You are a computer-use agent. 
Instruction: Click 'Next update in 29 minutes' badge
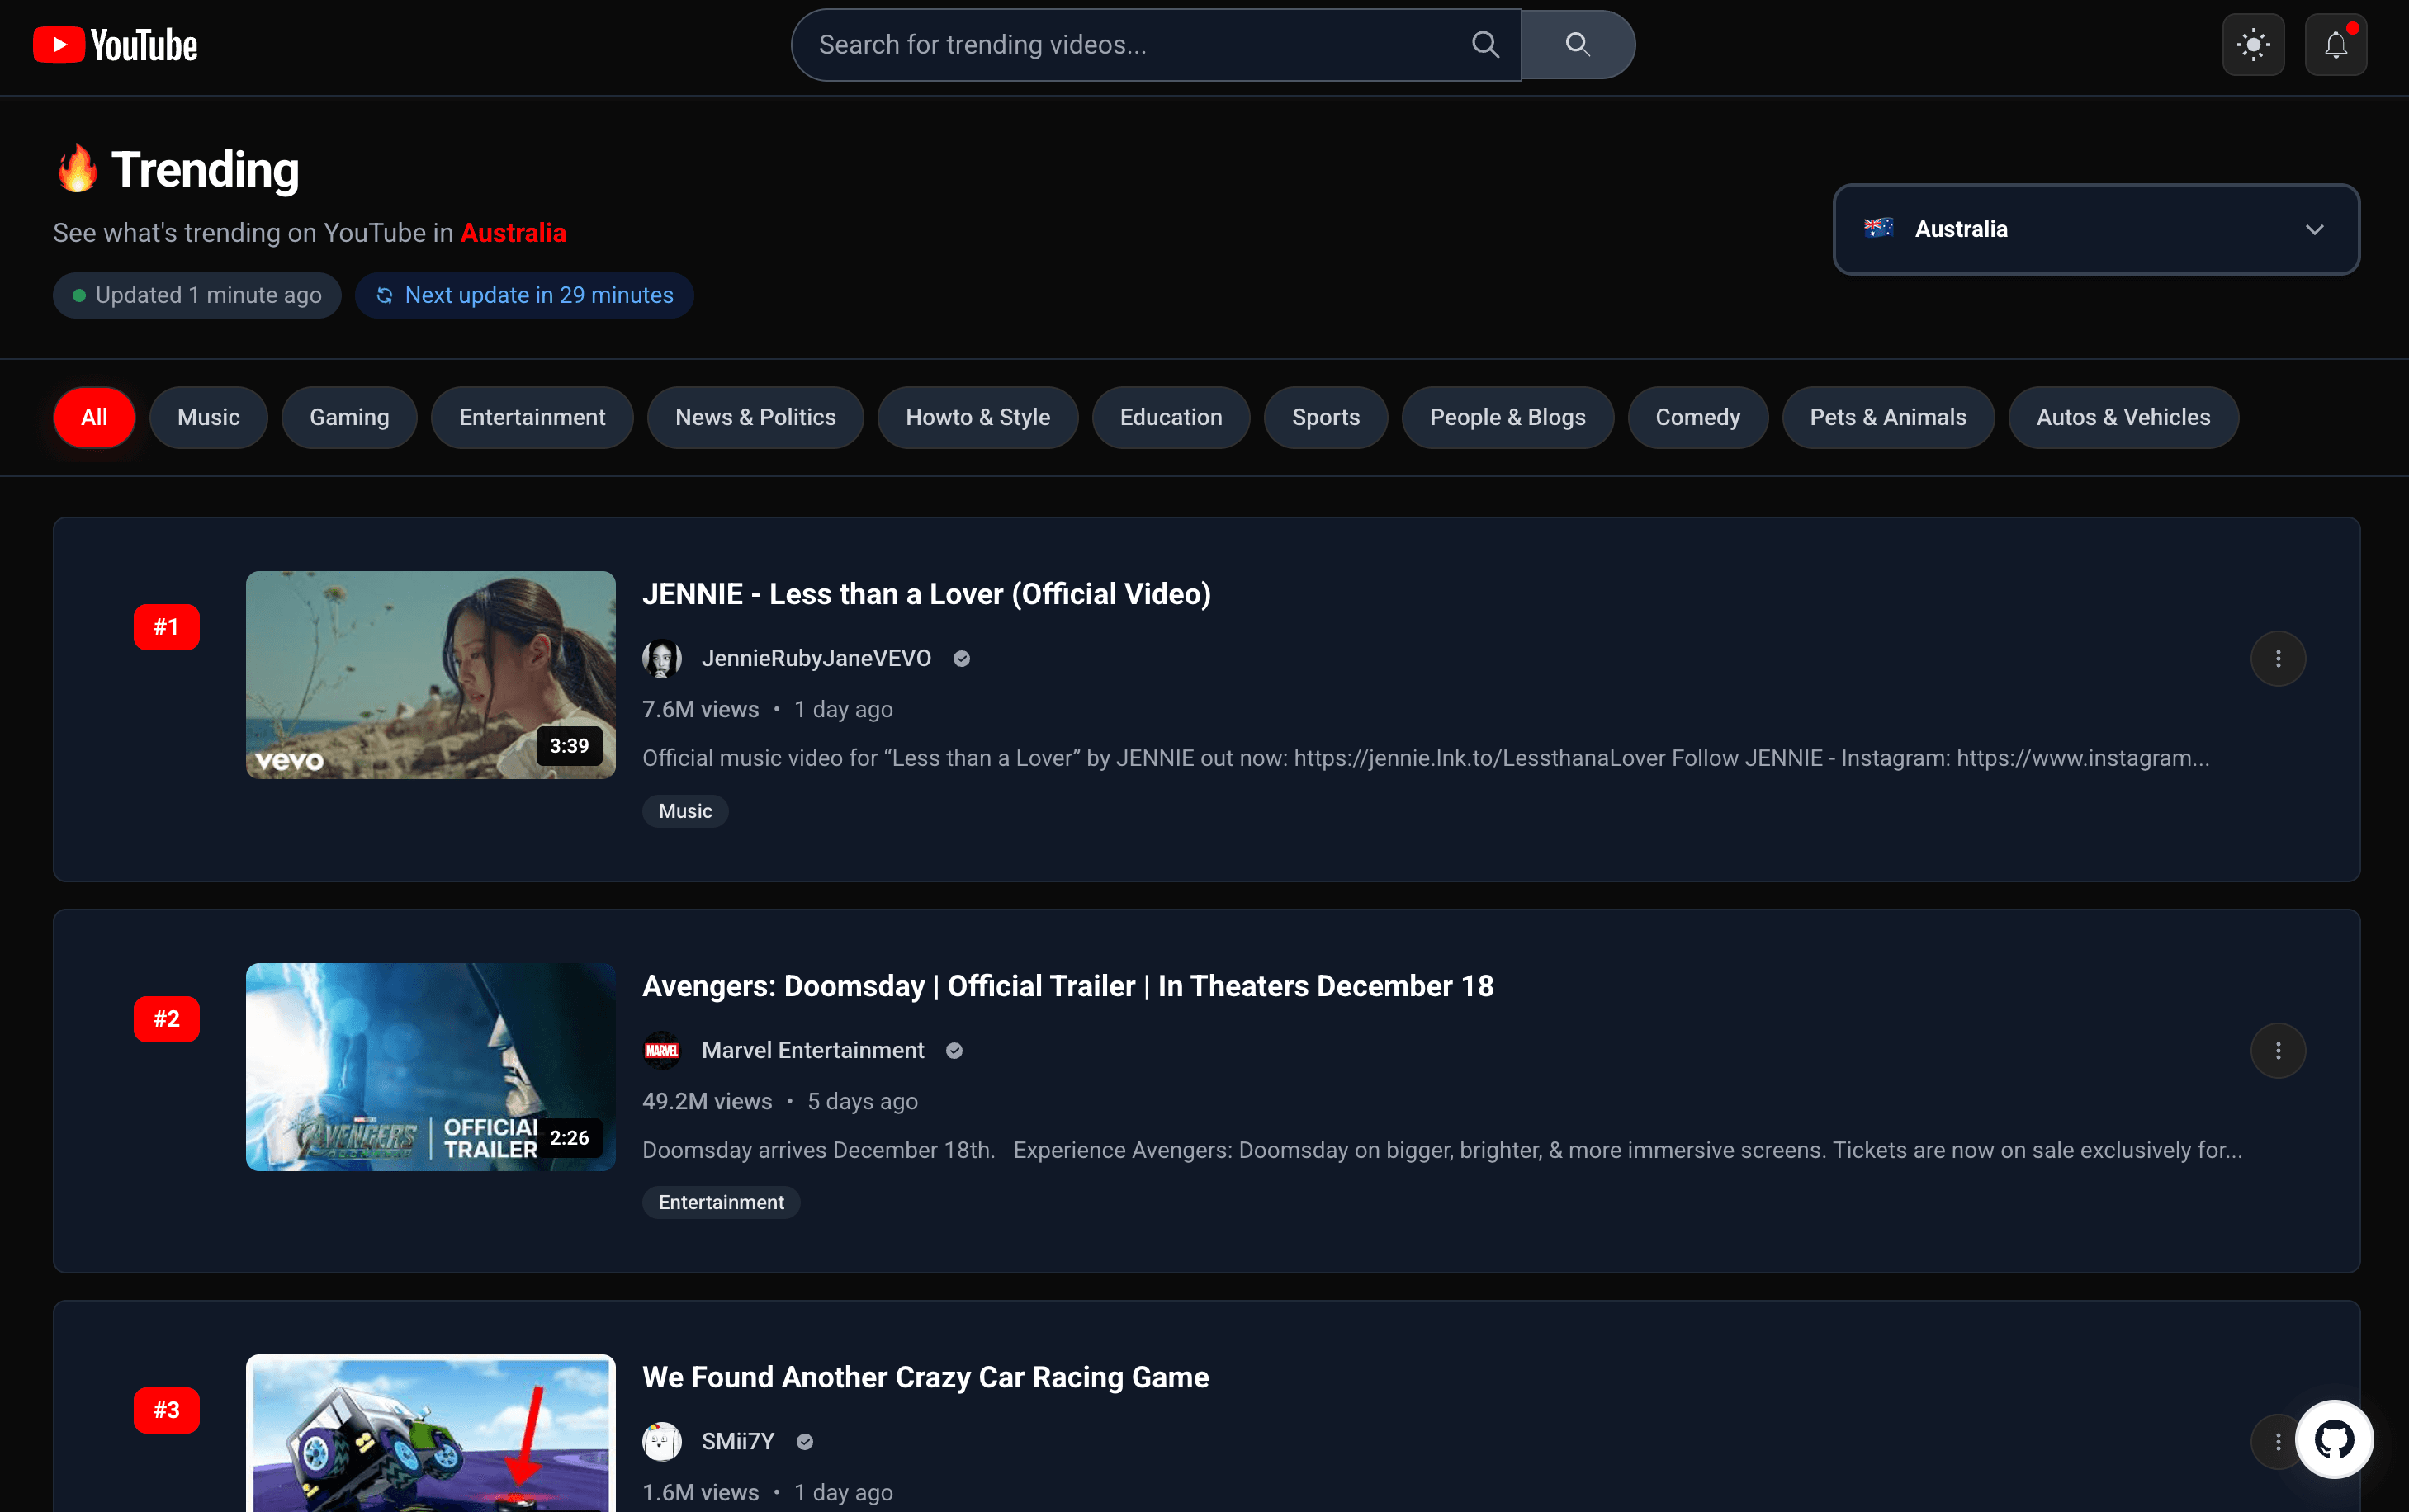tap(524, 295)
